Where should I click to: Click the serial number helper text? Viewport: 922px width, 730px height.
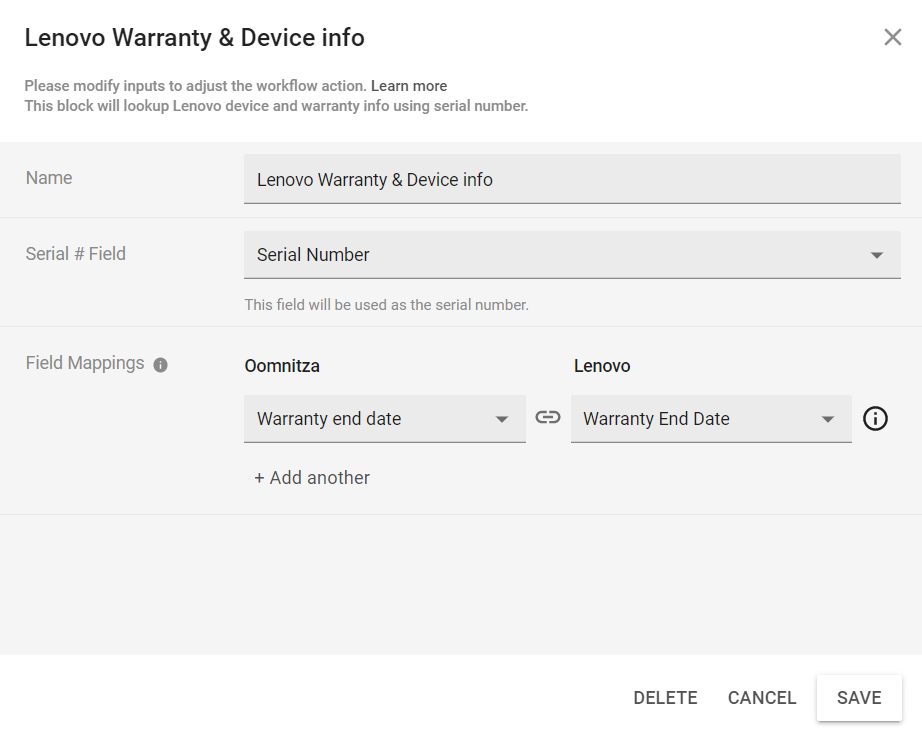tap(386, 305)
